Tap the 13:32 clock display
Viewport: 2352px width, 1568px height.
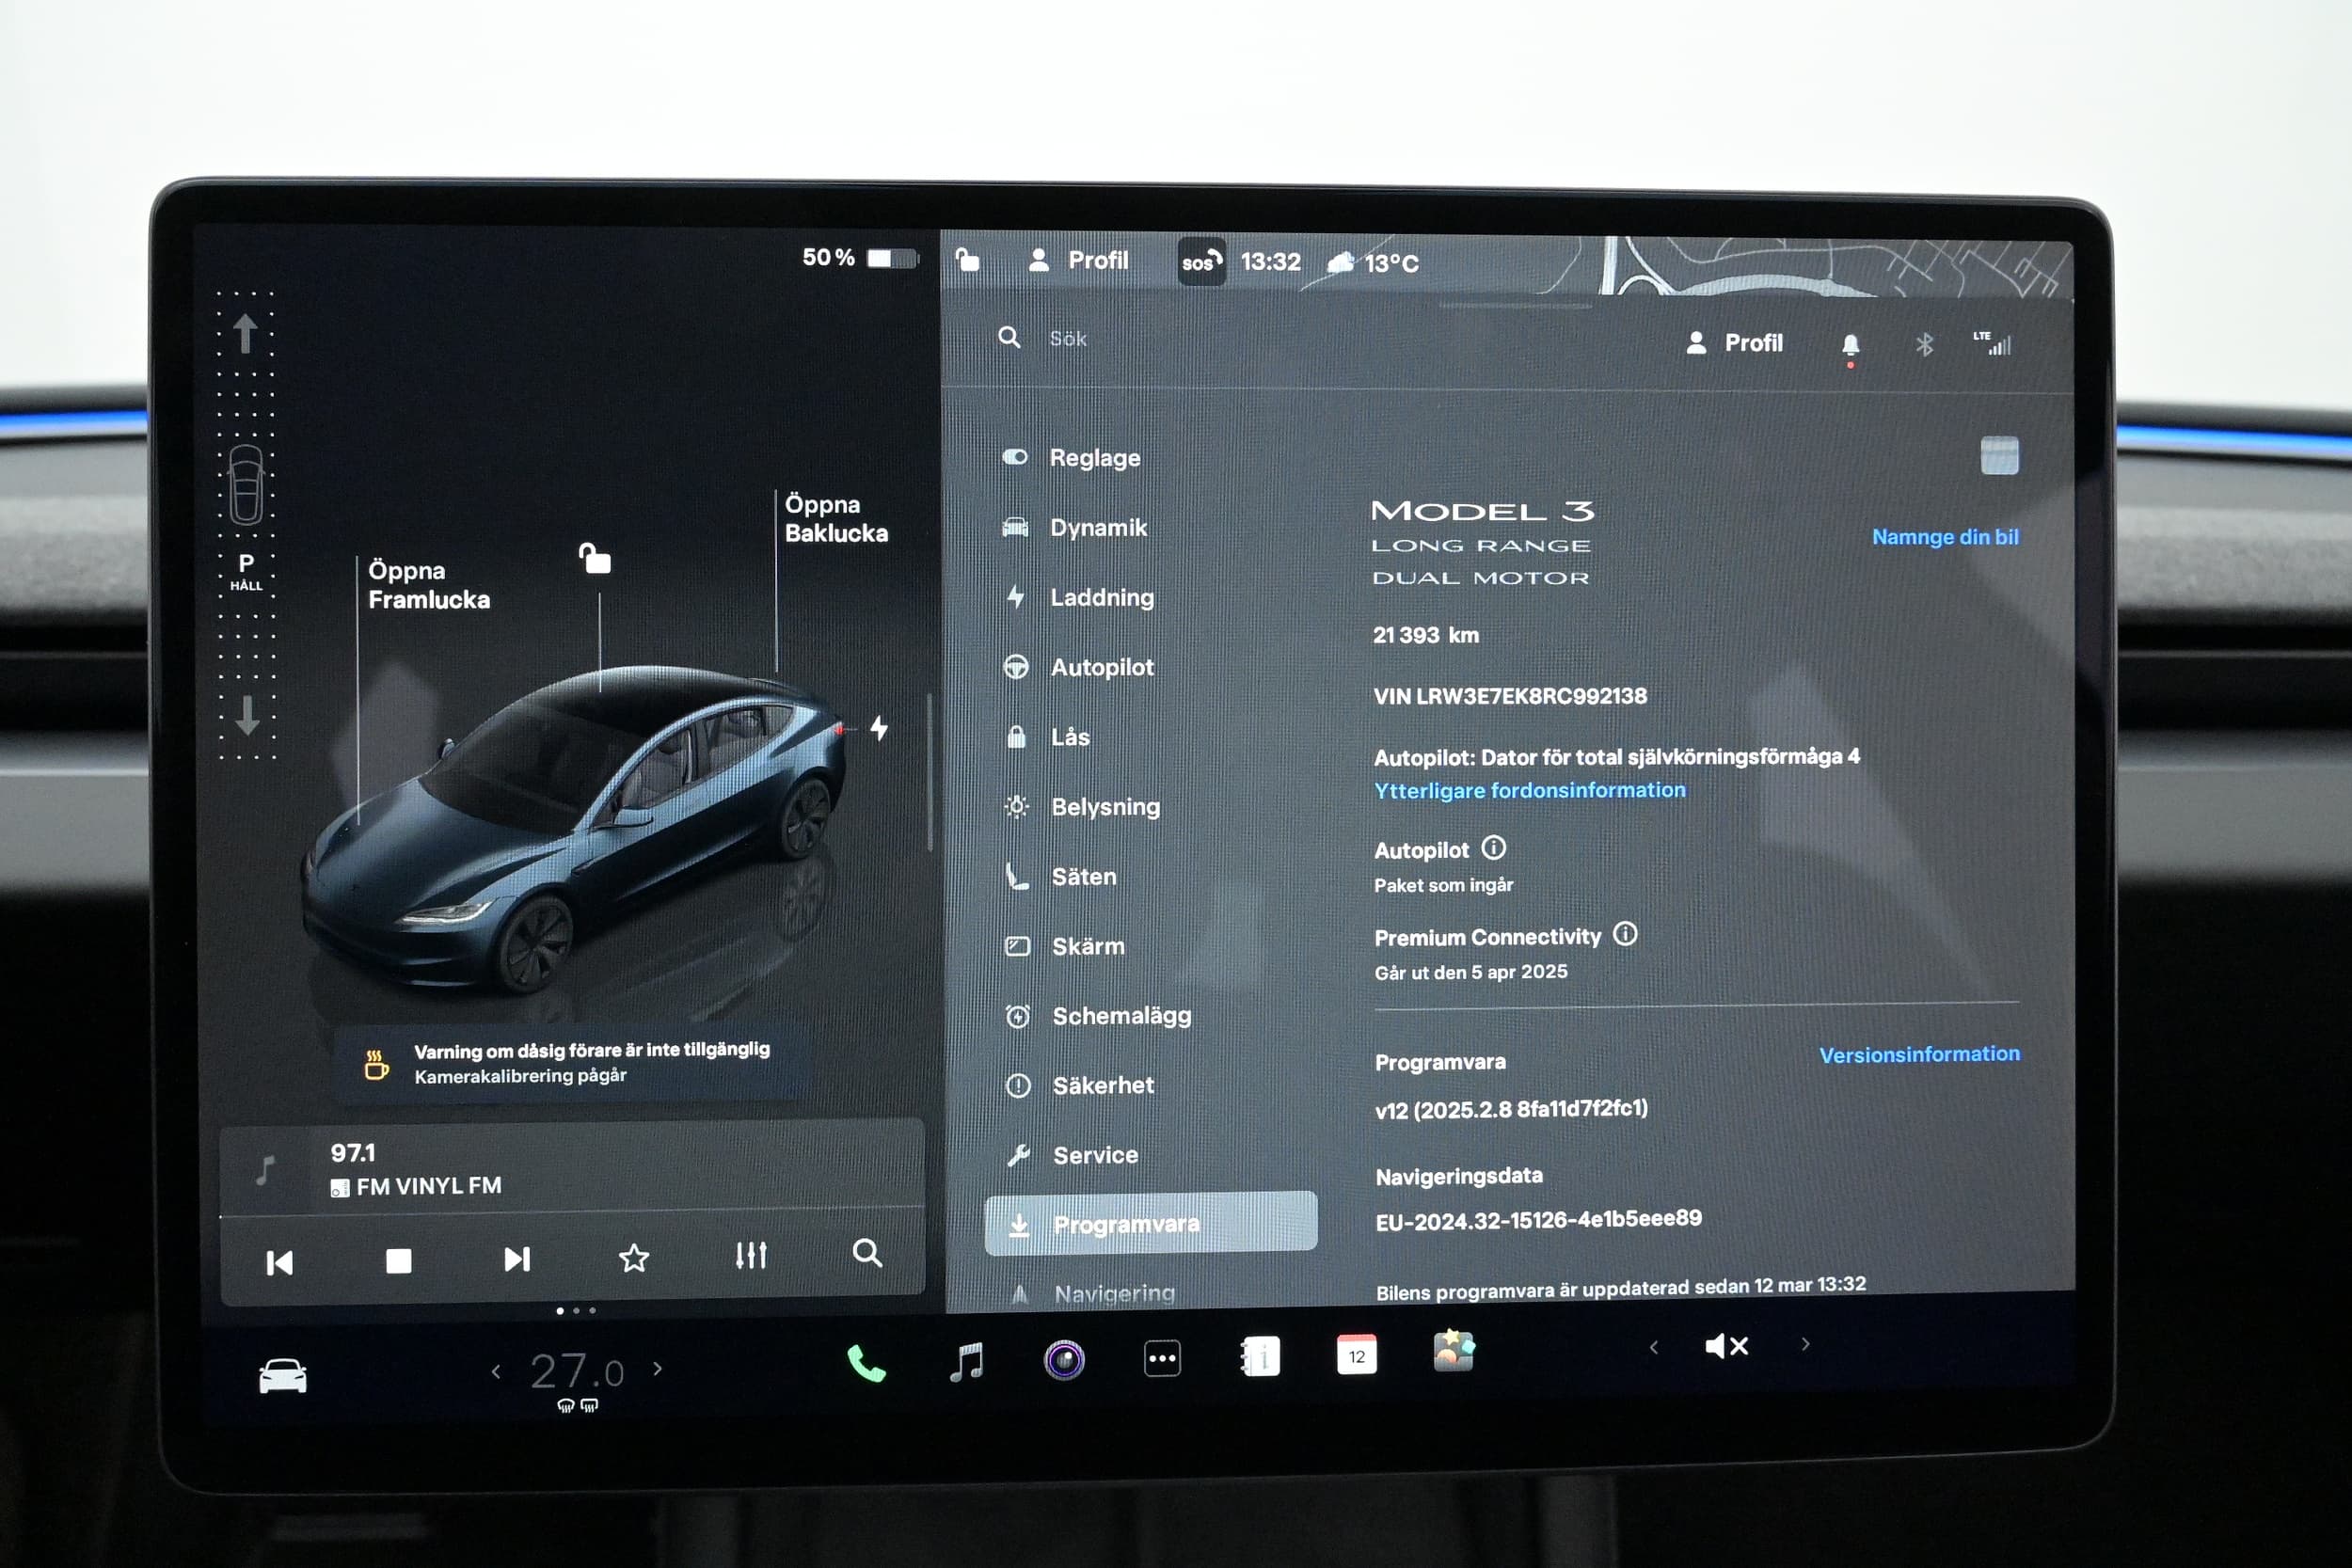click(x=1270, y=262)
